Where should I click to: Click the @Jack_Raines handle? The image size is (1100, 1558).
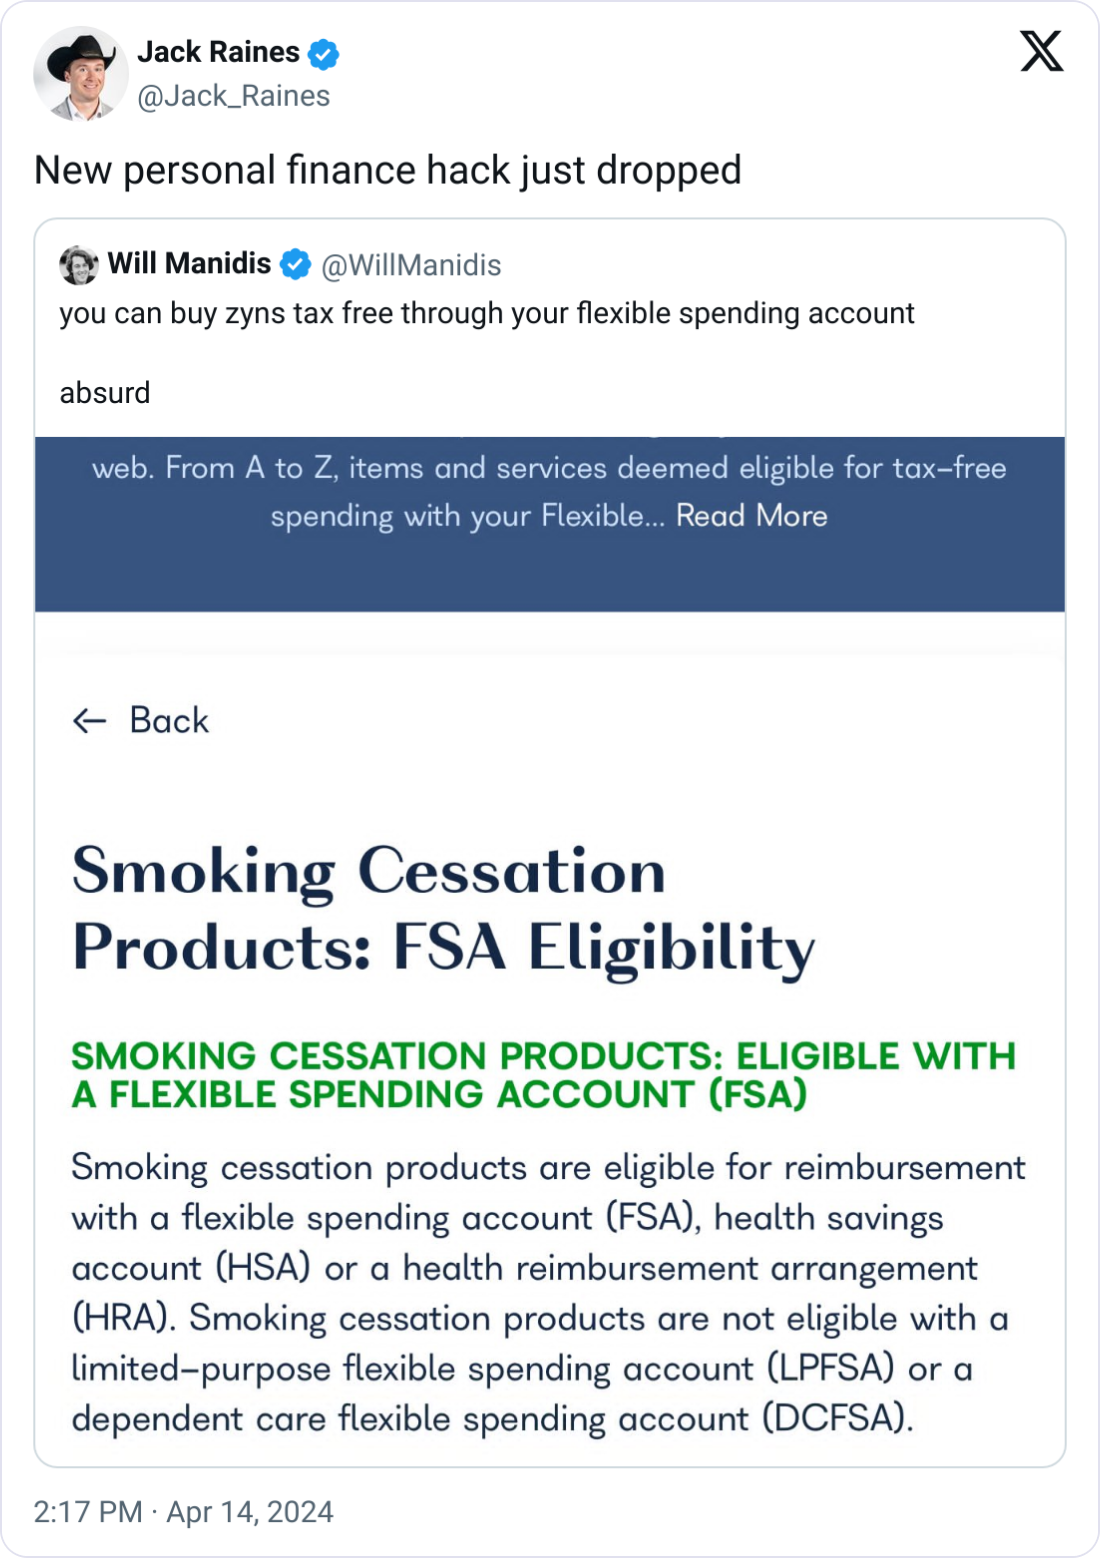tap(233, 96)
